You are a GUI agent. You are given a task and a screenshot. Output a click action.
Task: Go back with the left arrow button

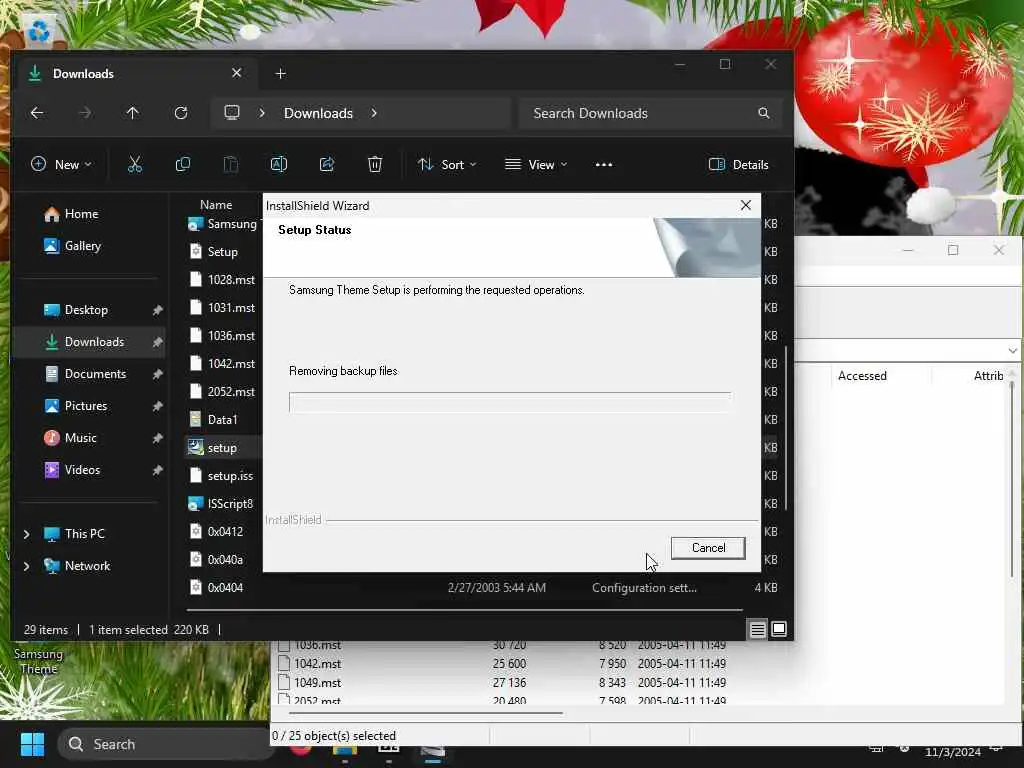37,113
